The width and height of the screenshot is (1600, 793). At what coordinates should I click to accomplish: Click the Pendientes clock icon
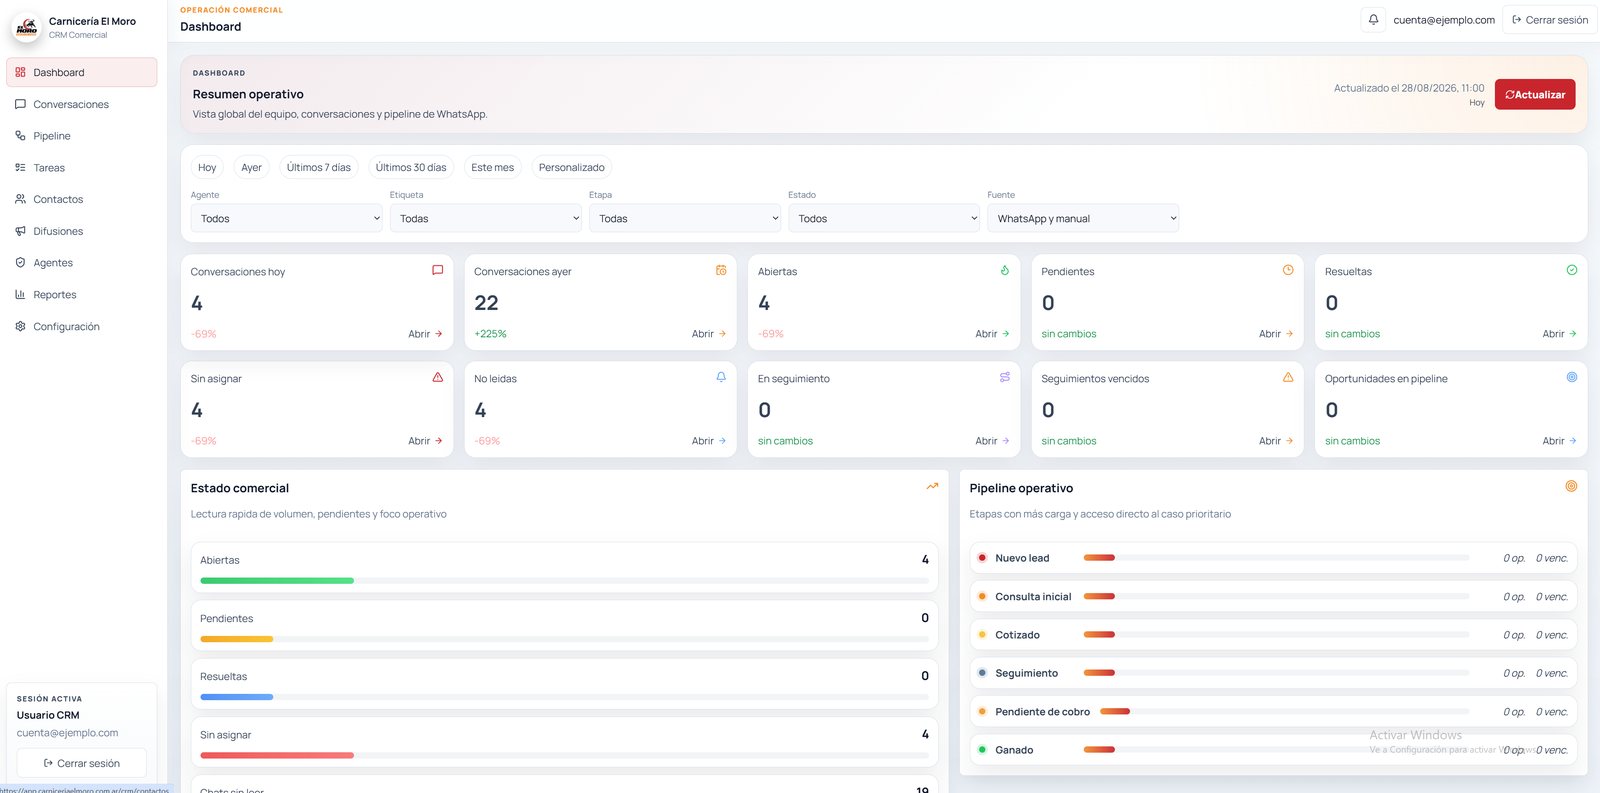[x=1288, y=270]
